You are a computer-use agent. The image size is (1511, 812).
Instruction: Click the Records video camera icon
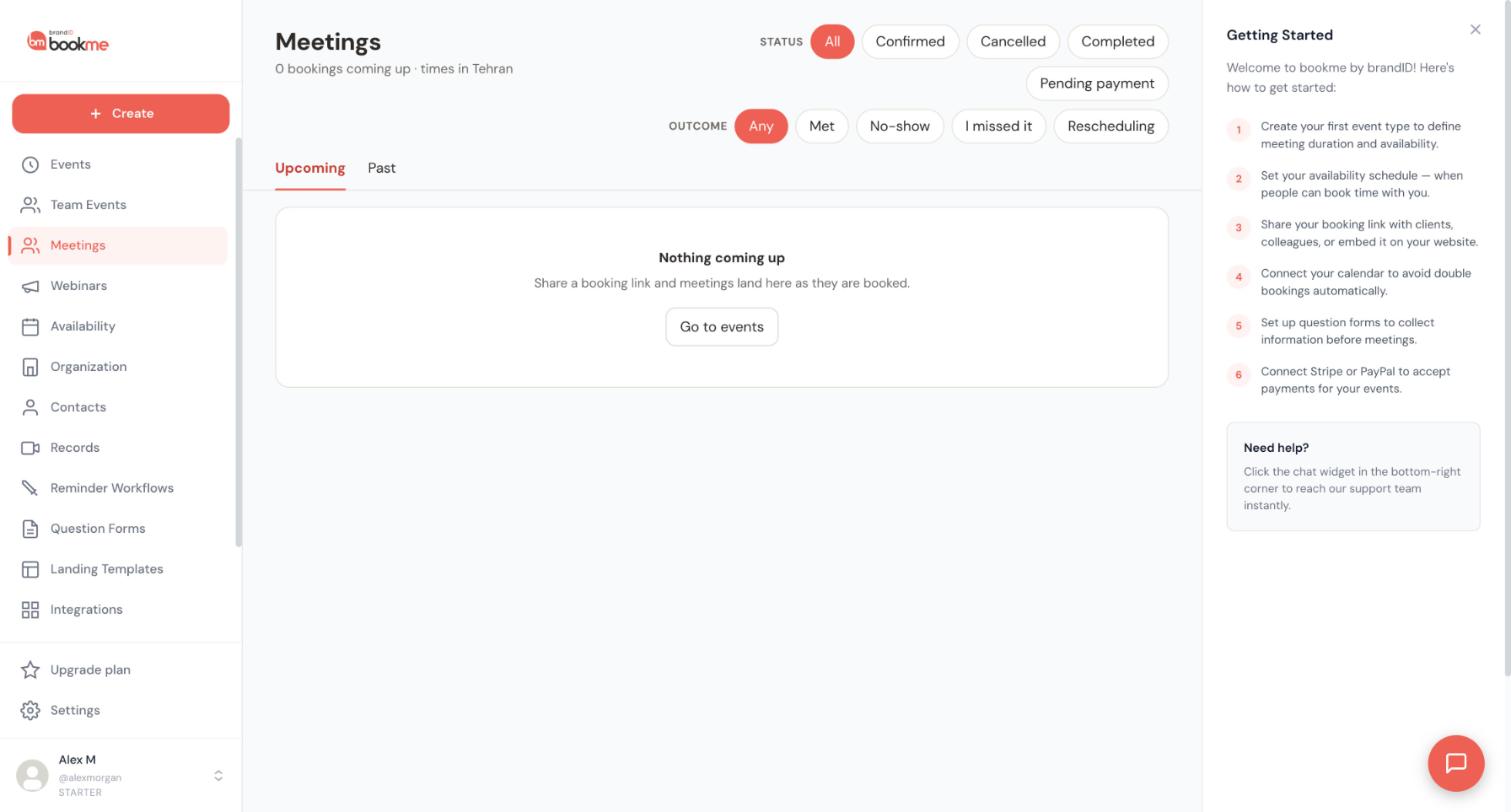coord(30,448)
